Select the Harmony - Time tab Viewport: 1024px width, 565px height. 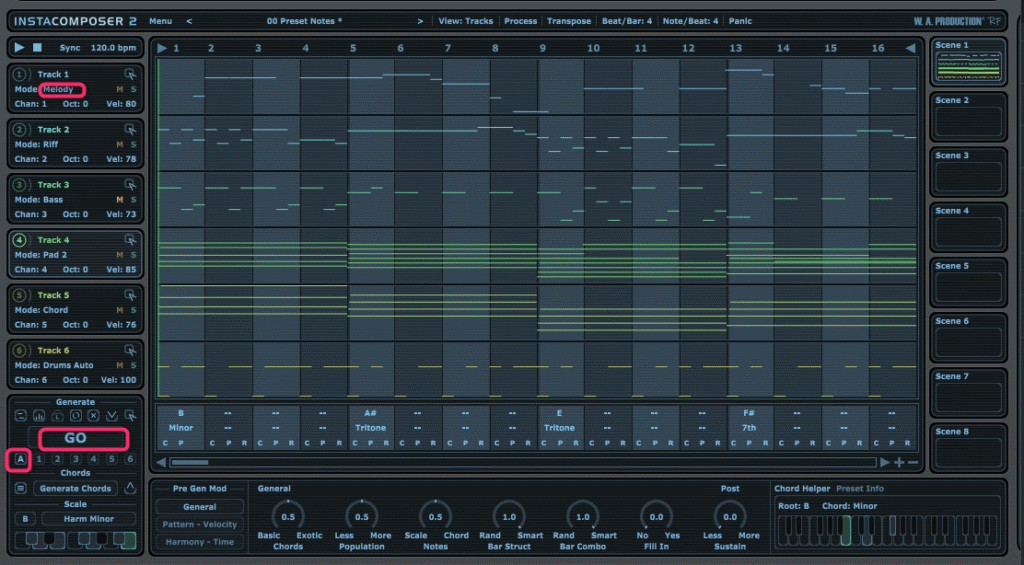point(200,542)
